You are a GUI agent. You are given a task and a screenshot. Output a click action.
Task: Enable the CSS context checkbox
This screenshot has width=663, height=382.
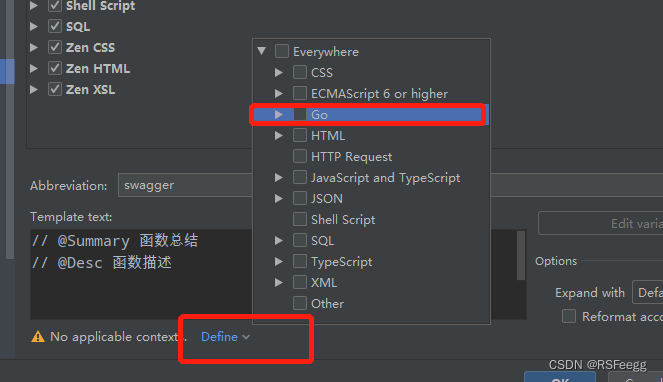click(300, 72)
